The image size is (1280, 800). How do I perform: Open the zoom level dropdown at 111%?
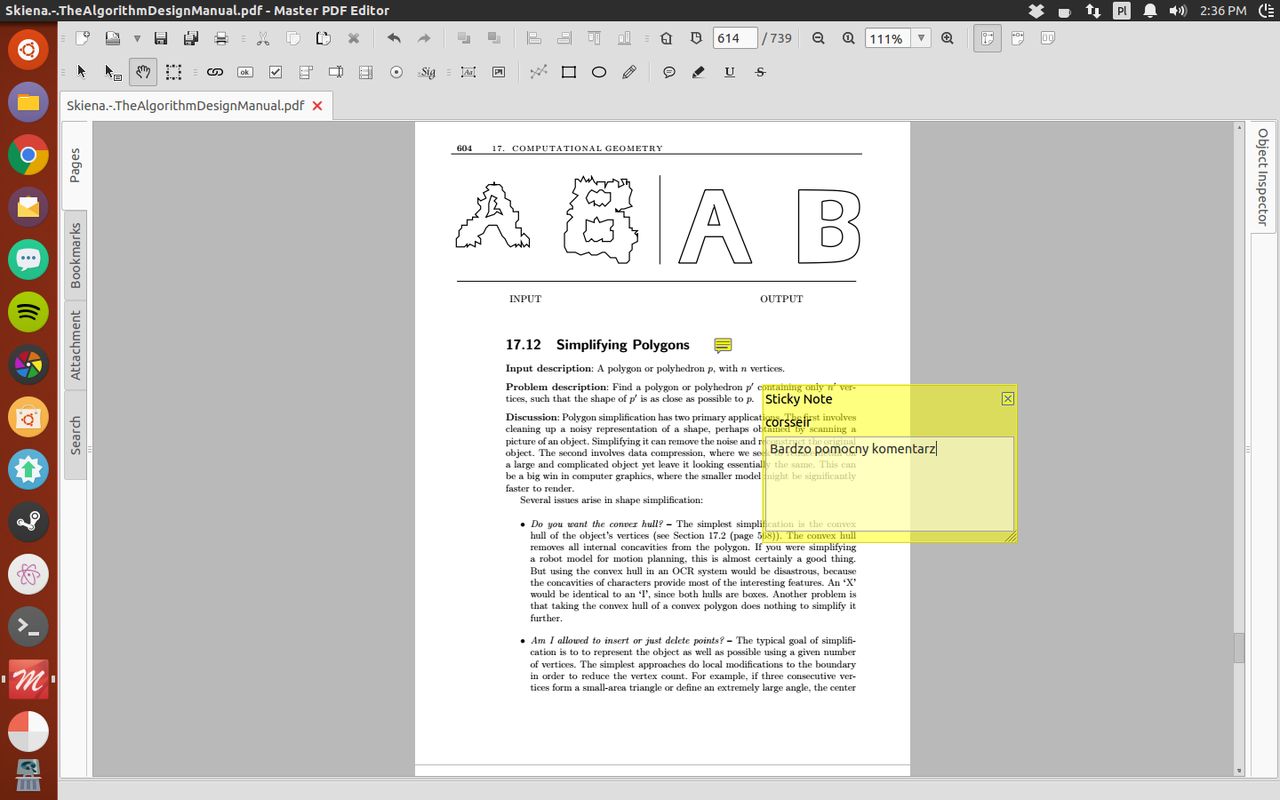(921, 38)
